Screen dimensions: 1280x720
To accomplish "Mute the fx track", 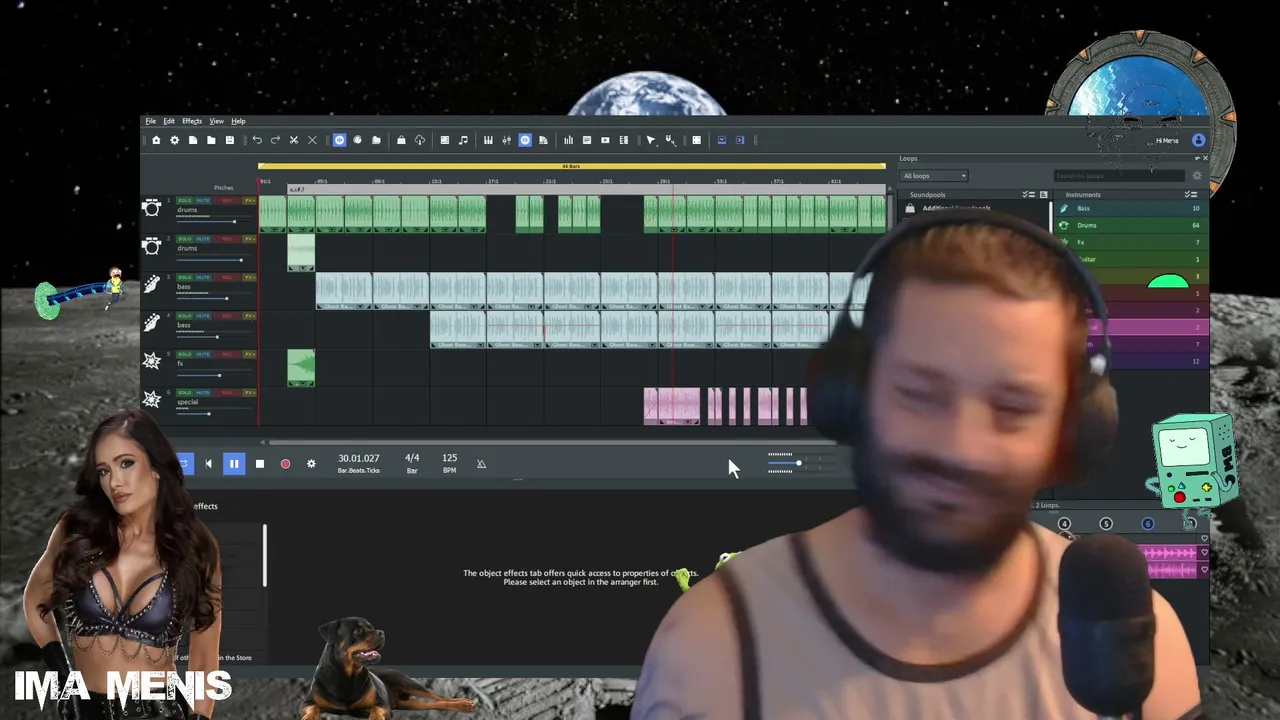I will [203, 354].
